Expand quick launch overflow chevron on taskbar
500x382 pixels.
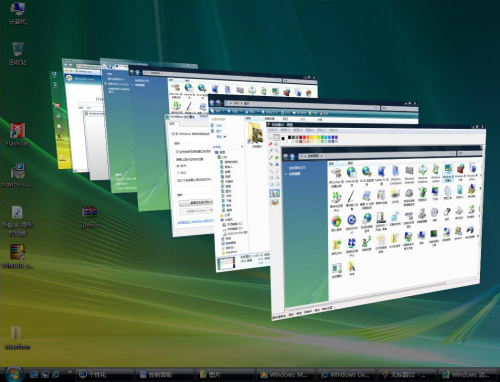point(70,371)
